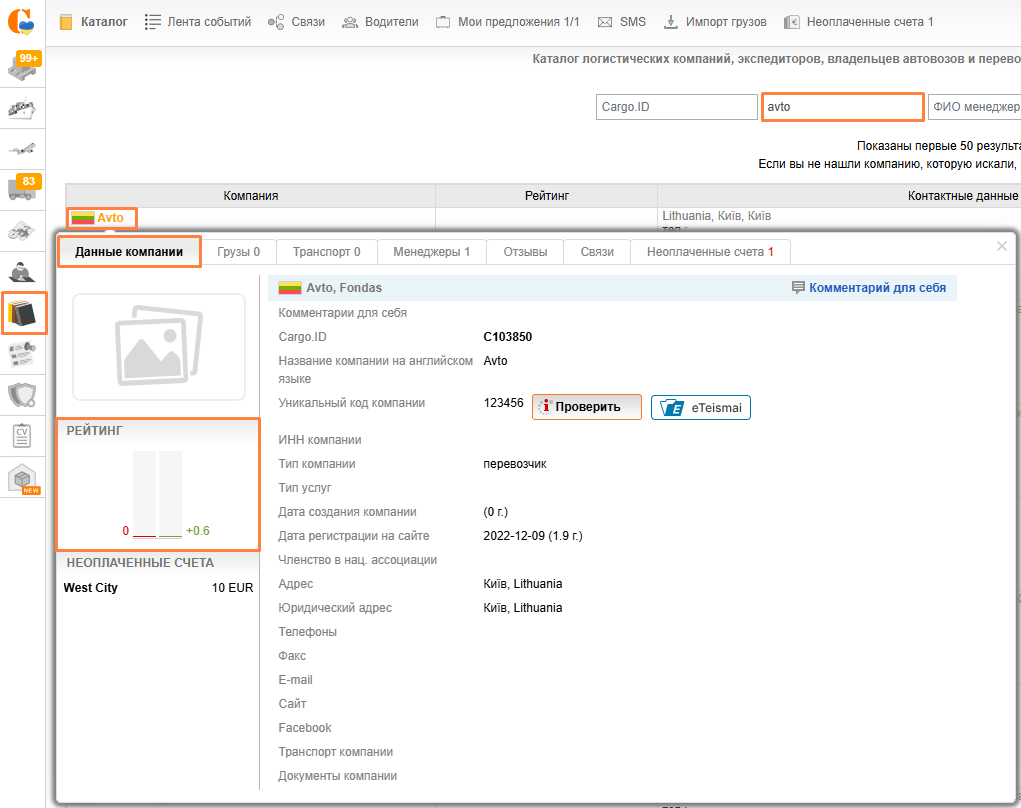Image resolution: width=1021 pixels, height=808 pixels.
Task: Open the CV clipboard sidebar icon
Action: click(x=23, y=436)
